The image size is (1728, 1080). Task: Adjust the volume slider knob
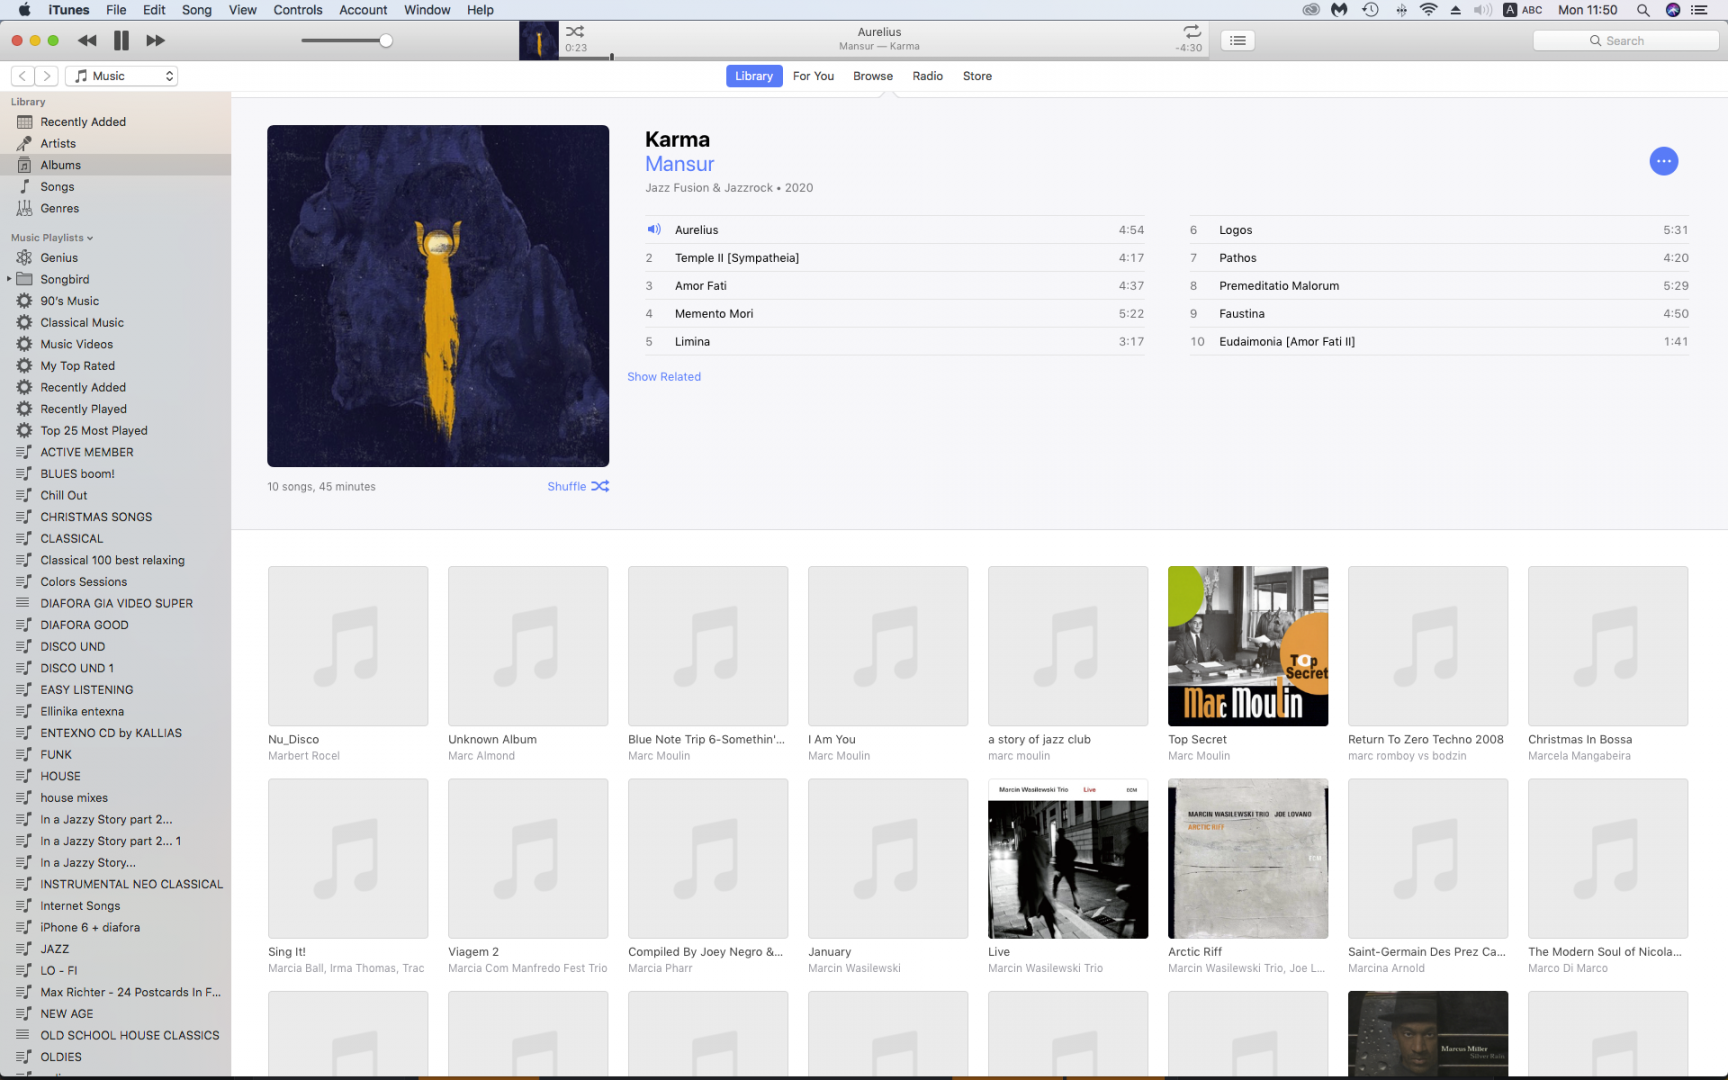pos(386,41)
